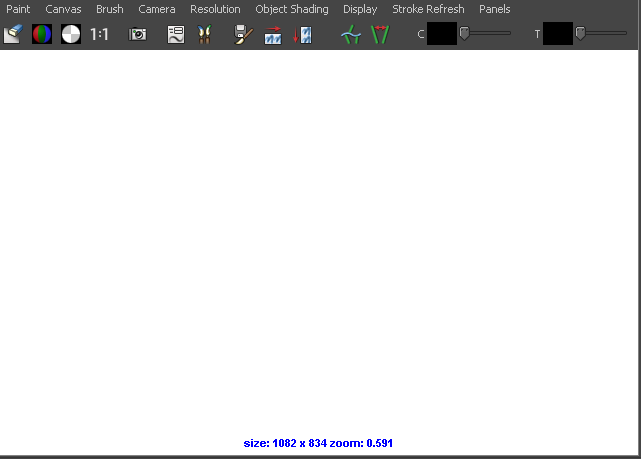Click the Get Brush icon with two brushes
The width and height of the screenshot is (641, 459).
[204, 34]
